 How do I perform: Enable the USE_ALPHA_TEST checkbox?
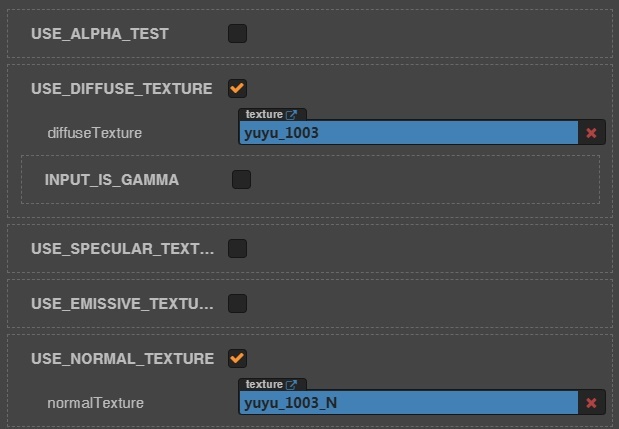pos(237,34)
